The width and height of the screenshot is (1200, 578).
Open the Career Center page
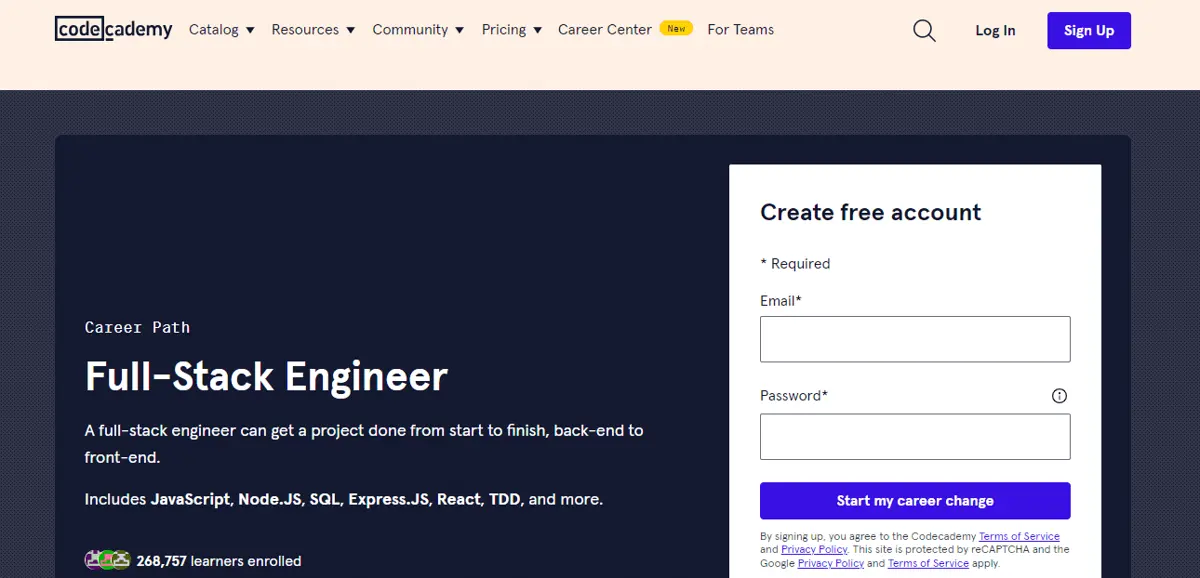[x=604, y=30]
